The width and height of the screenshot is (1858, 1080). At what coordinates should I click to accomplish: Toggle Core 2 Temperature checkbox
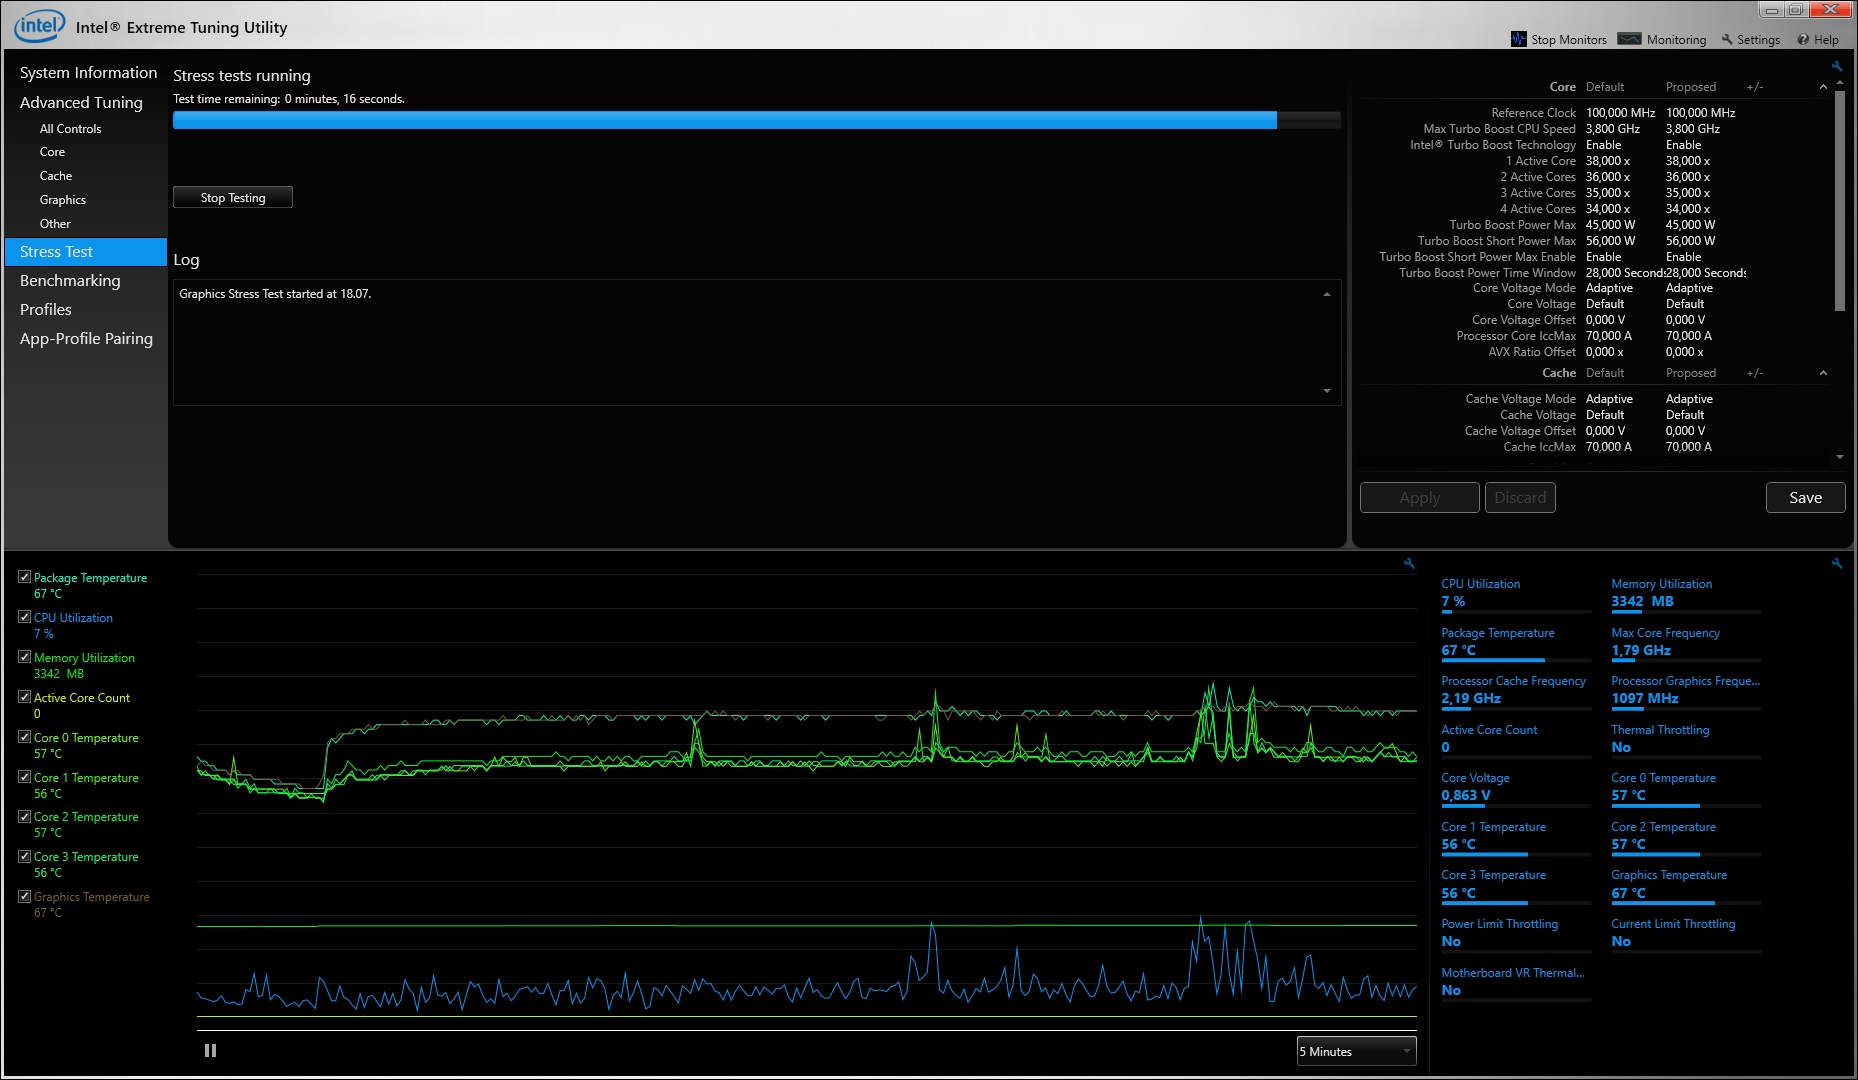24,816
